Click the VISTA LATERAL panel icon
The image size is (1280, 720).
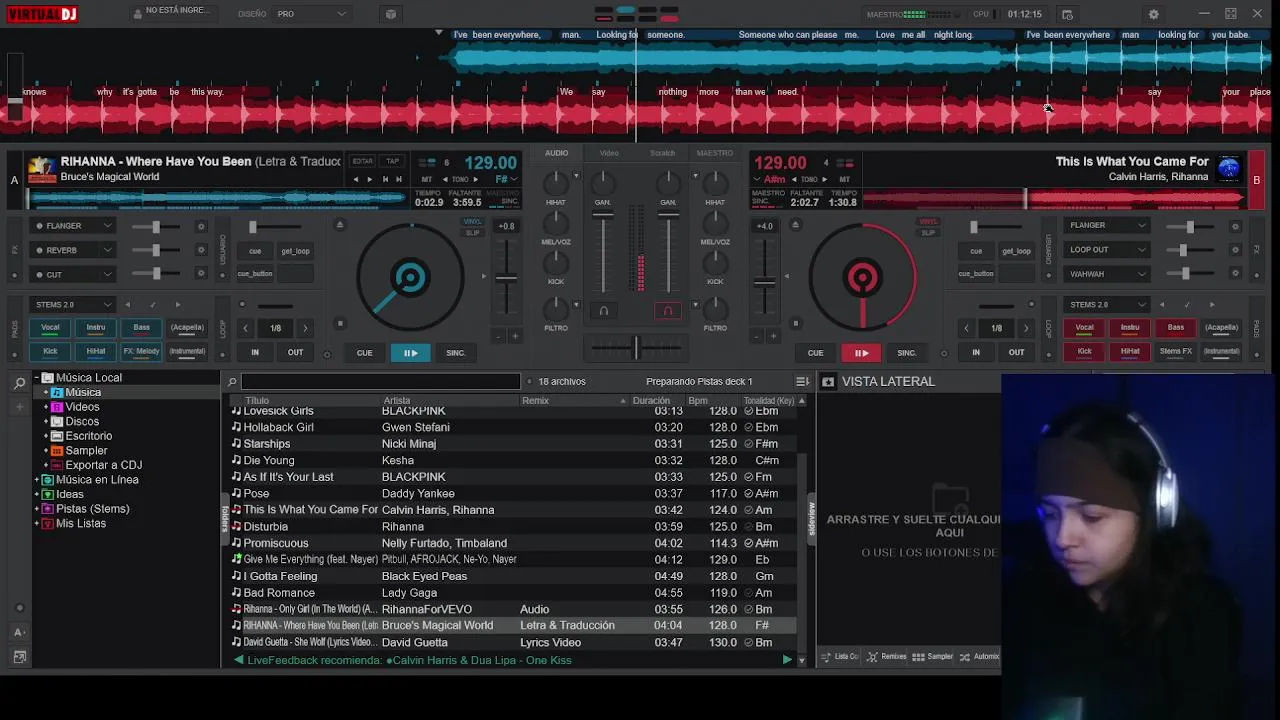[x=828, y=381]
